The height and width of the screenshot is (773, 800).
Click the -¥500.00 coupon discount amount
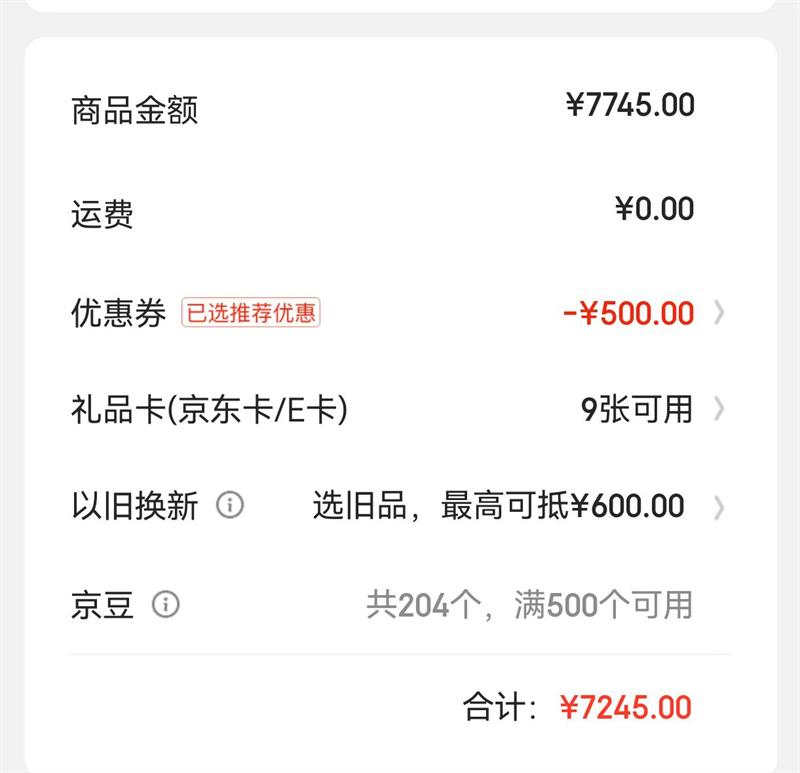[628, 313]
